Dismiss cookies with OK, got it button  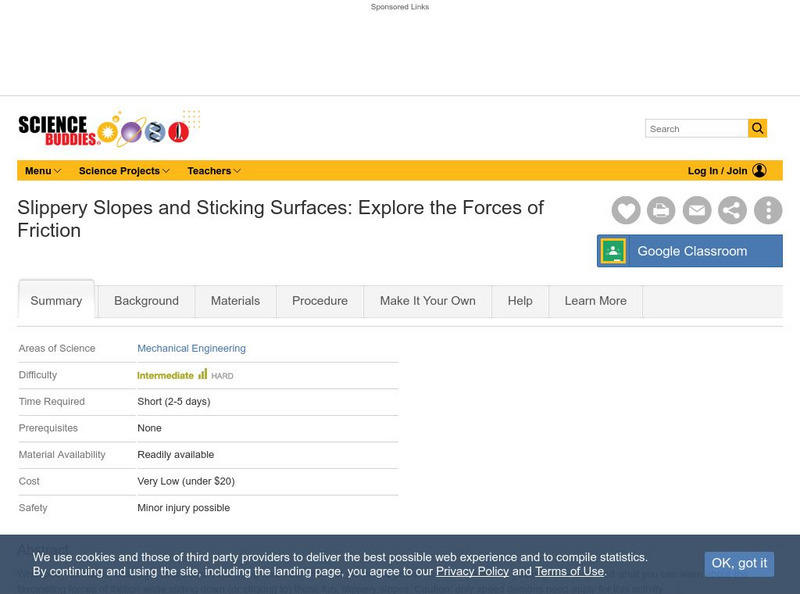739,564
